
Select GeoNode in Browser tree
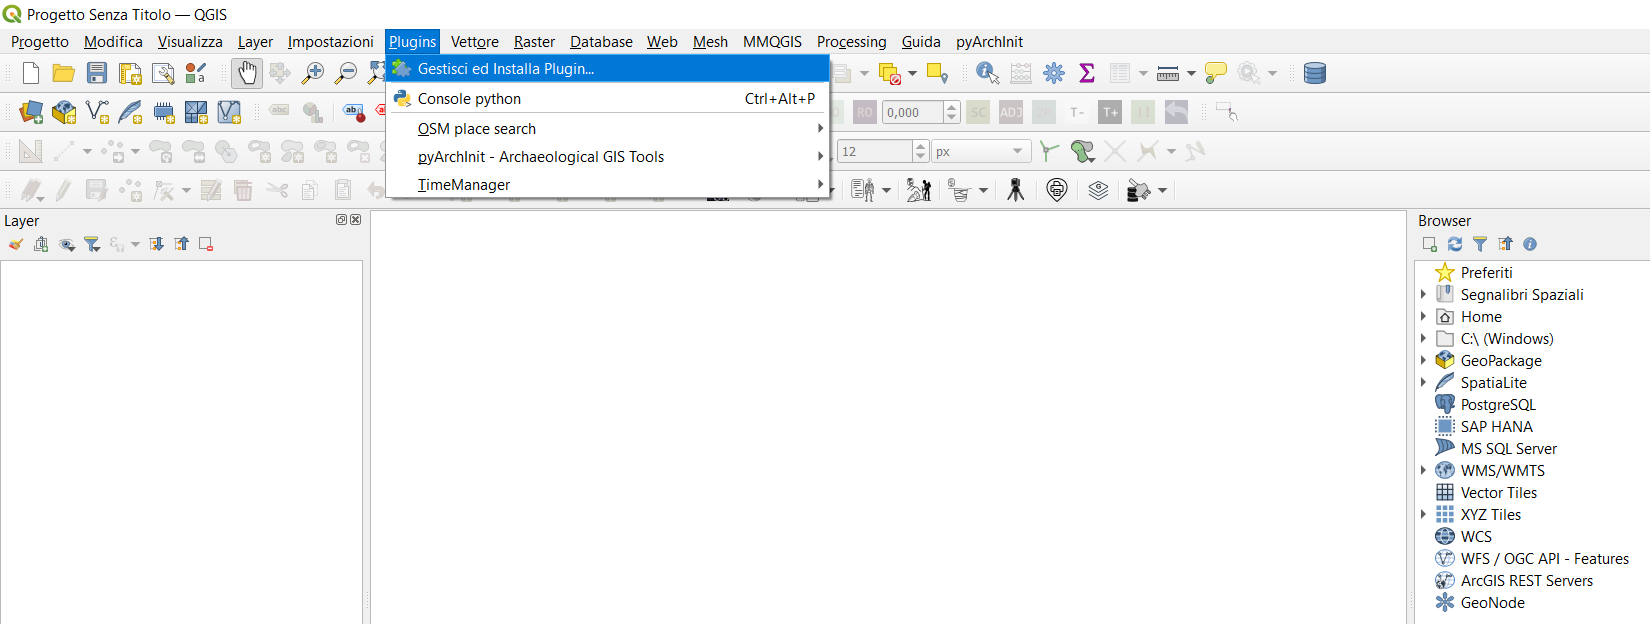pos(1492,602)
